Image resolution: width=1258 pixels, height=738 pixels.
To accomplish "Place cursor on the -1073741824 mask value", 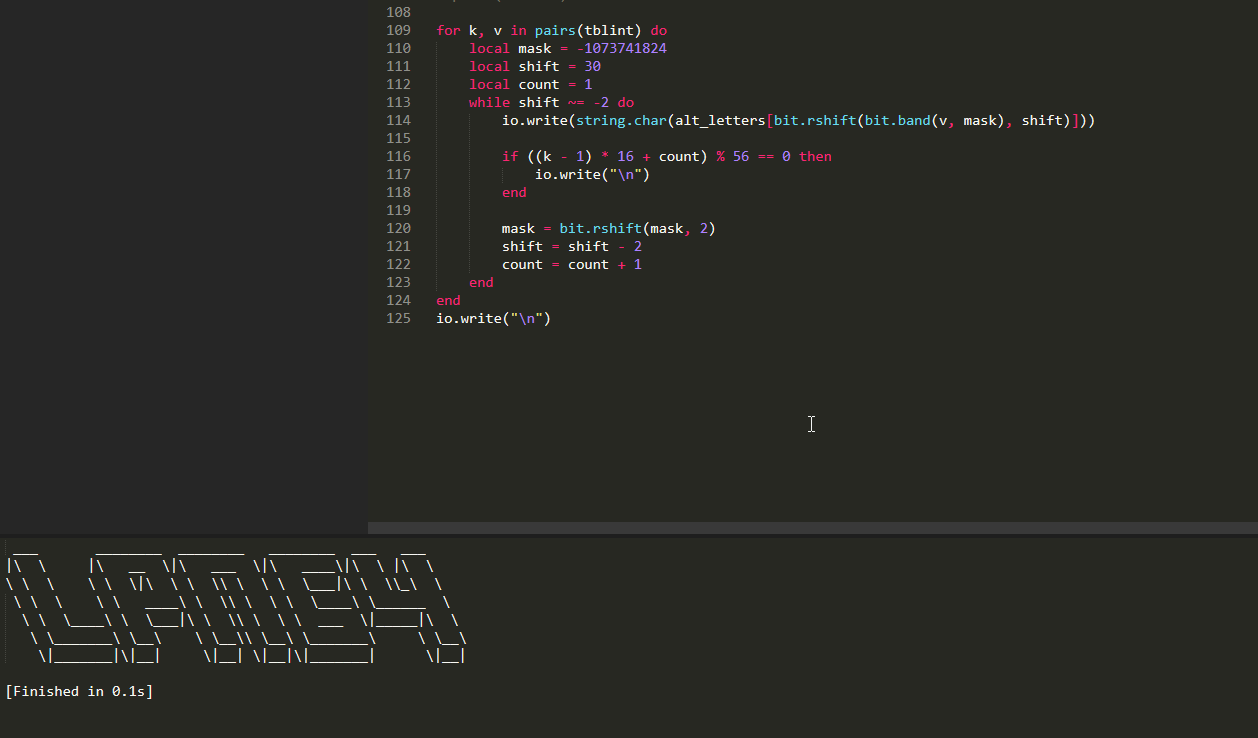I will [622, 49].
